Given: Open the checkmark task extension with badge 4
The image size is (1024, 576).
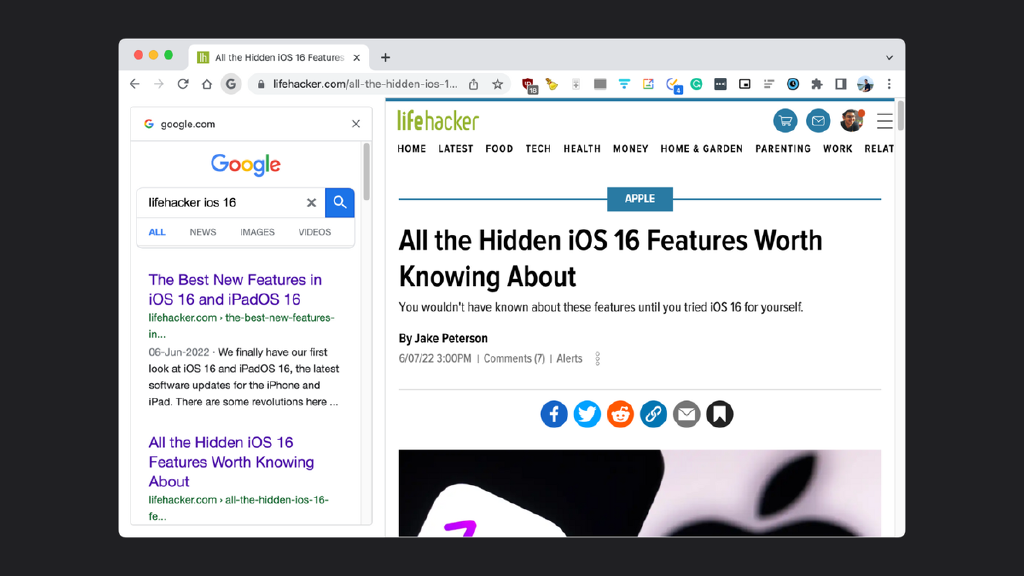Looking at the screenshot, I should pyautogui.click(x=673, y=85).
